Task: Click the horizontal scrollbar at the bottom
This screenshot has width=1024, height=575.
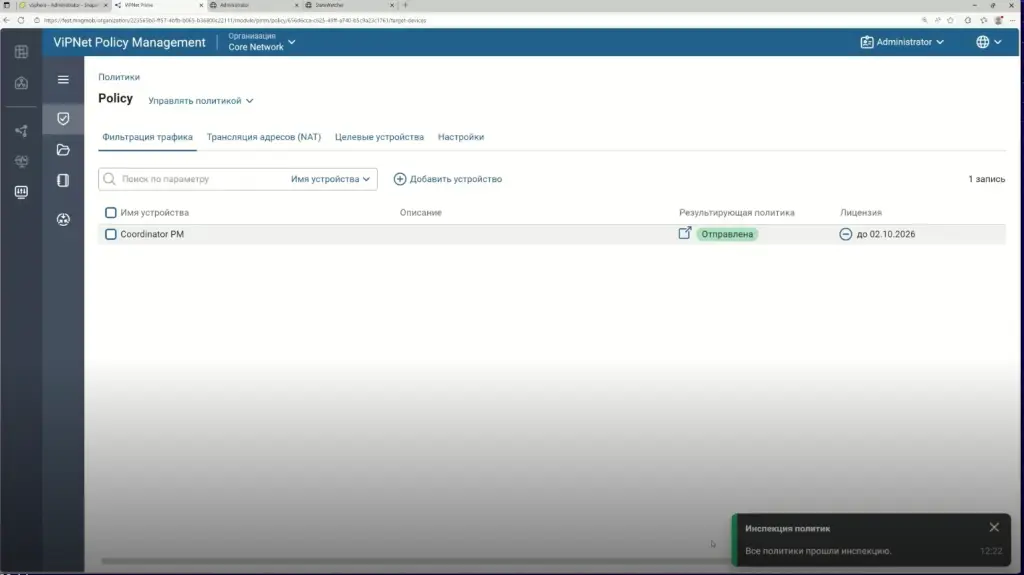Action: pos(416,561)
